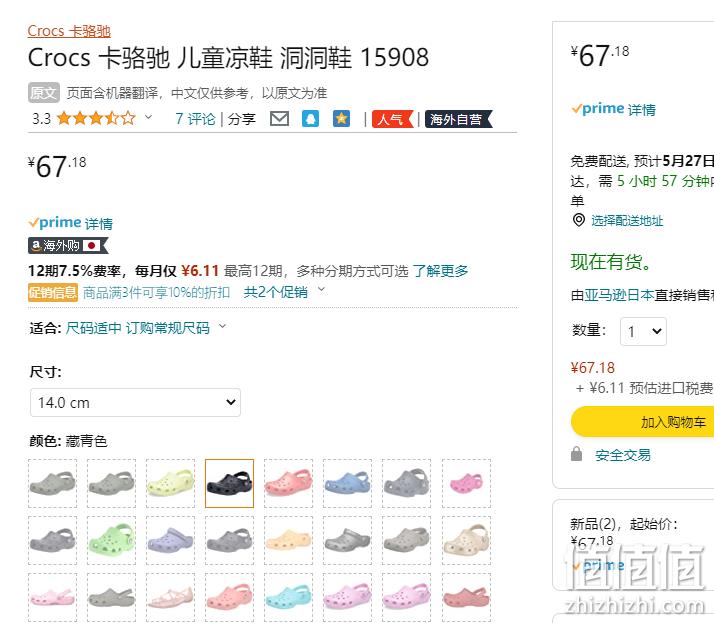Open the Crocs 卡骆驰 brand link
The height and width of the screenshot is (623, 714).
tap(69, 31)
